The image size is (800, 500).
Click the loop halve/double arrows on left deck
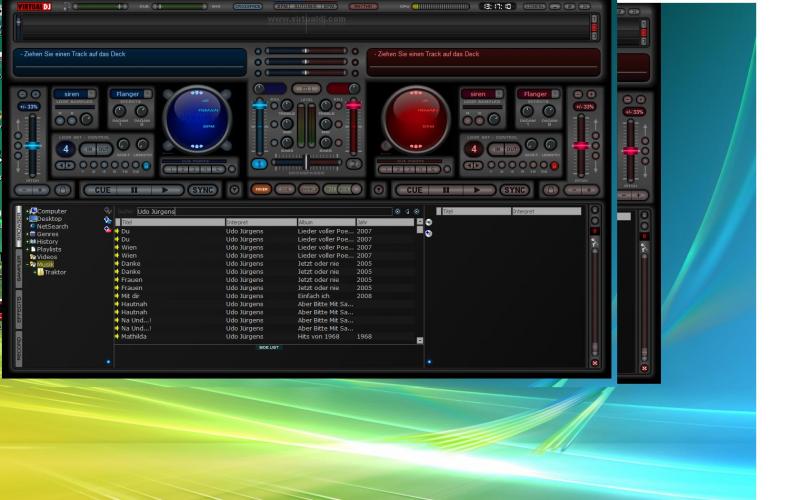pos(65,165)
